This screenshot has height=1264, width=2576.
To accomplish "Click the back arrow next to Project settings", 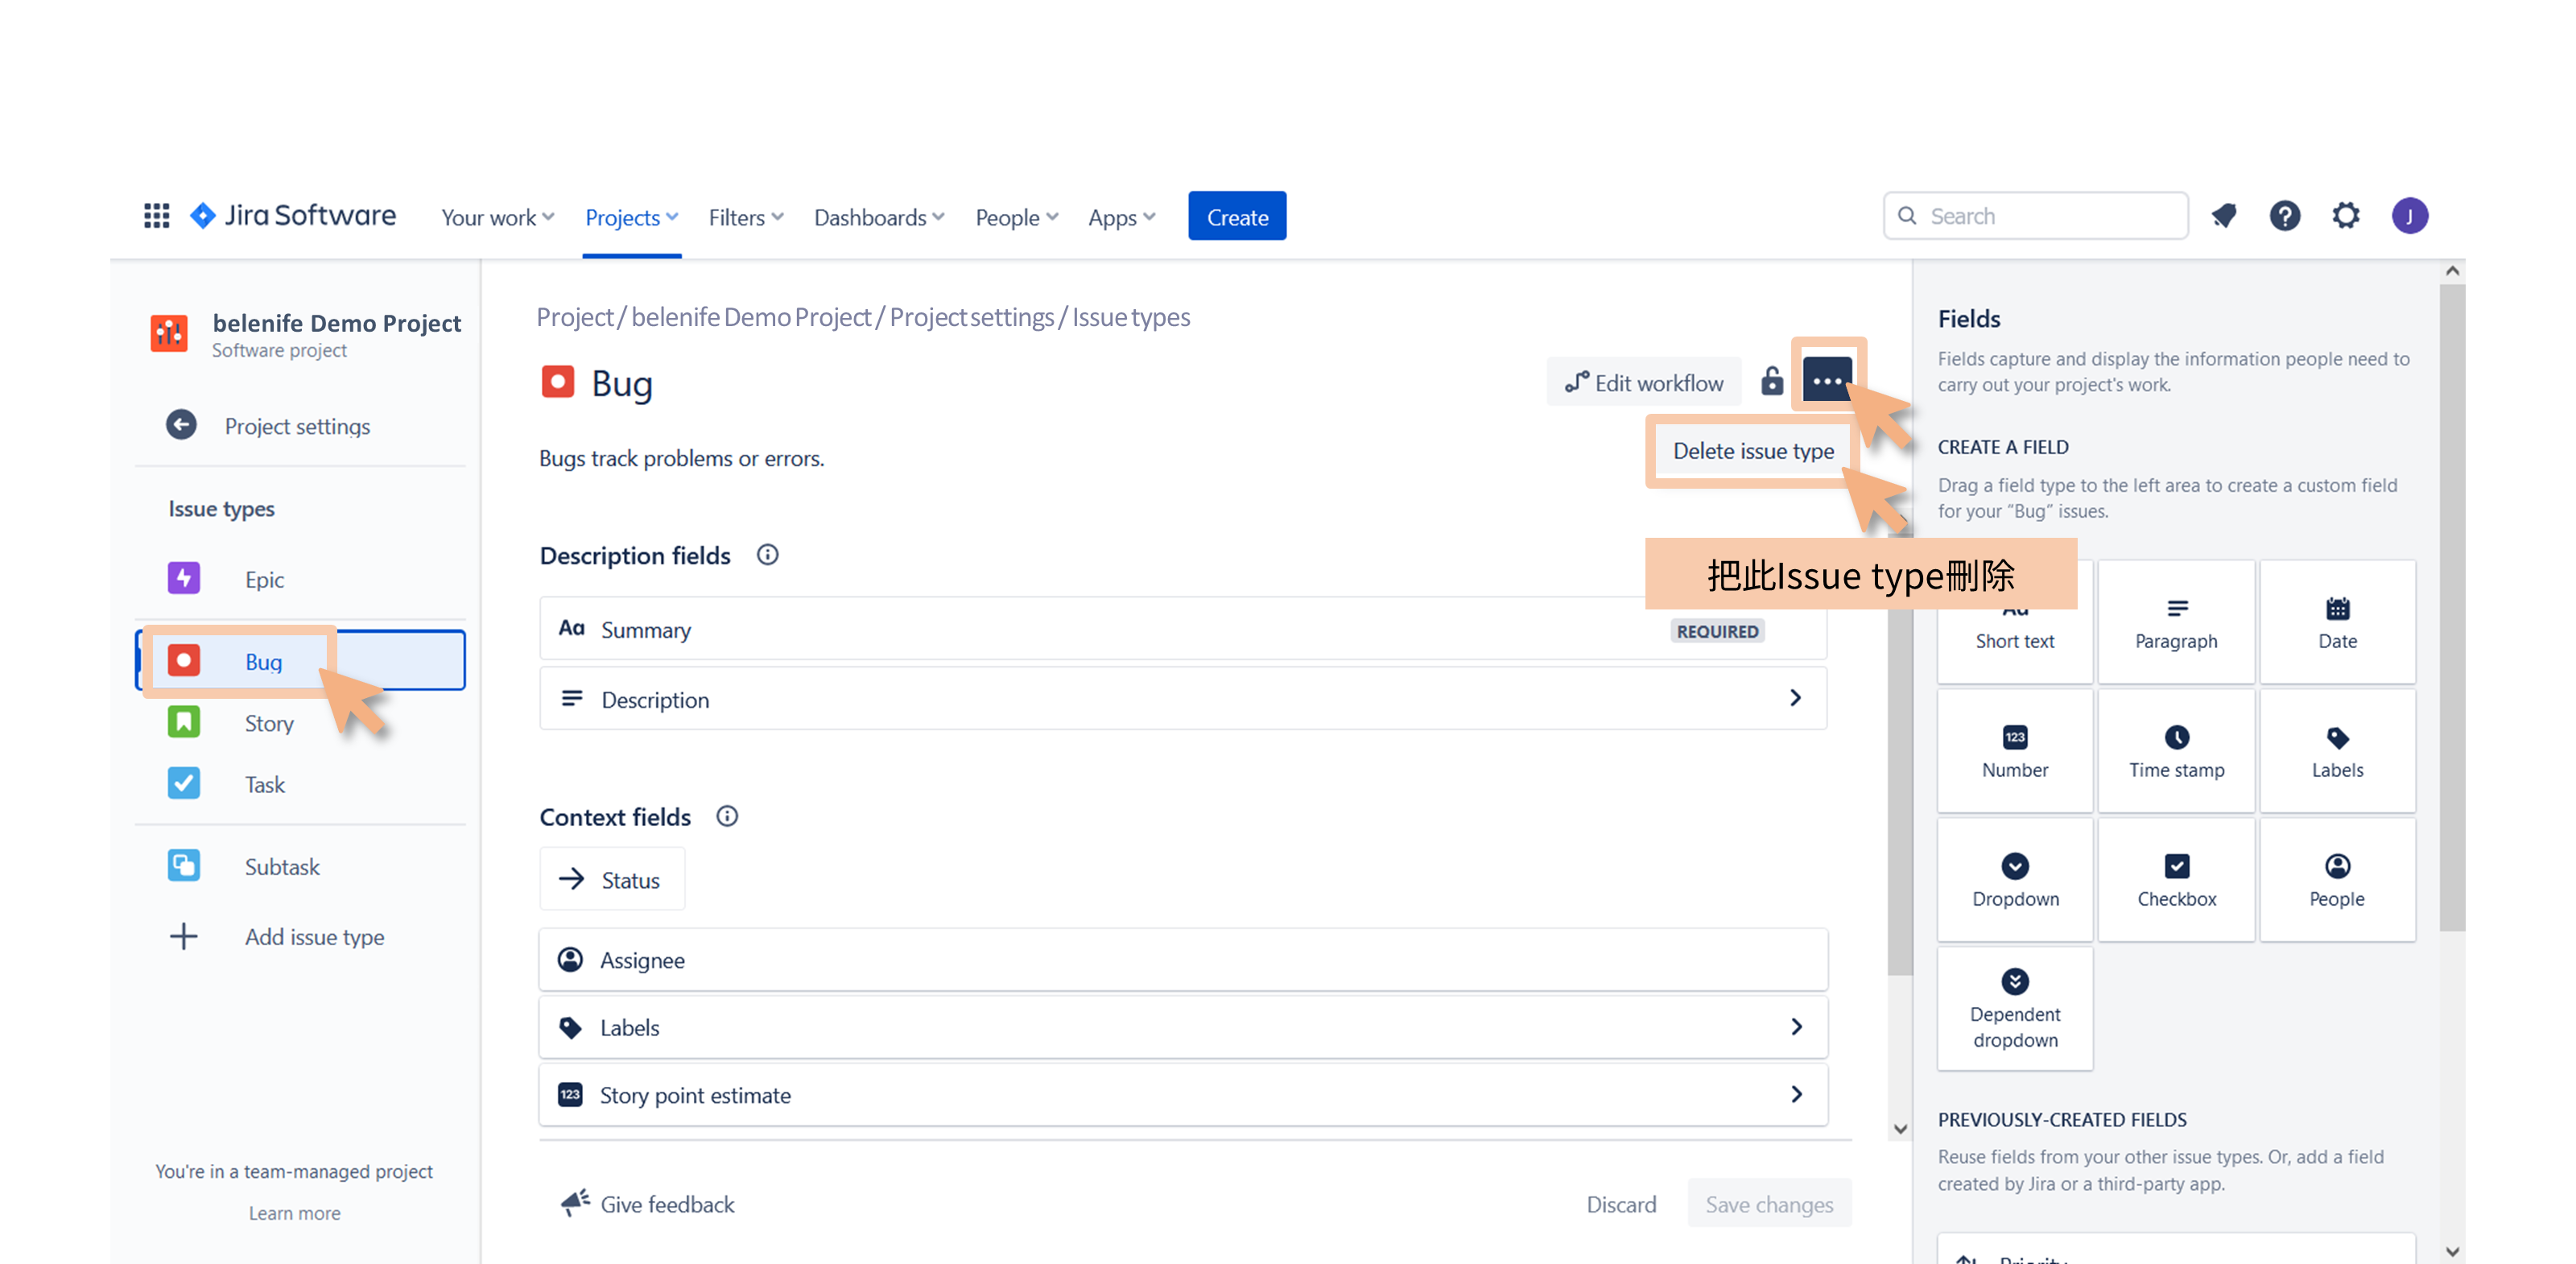I will (x=181, y=425).
